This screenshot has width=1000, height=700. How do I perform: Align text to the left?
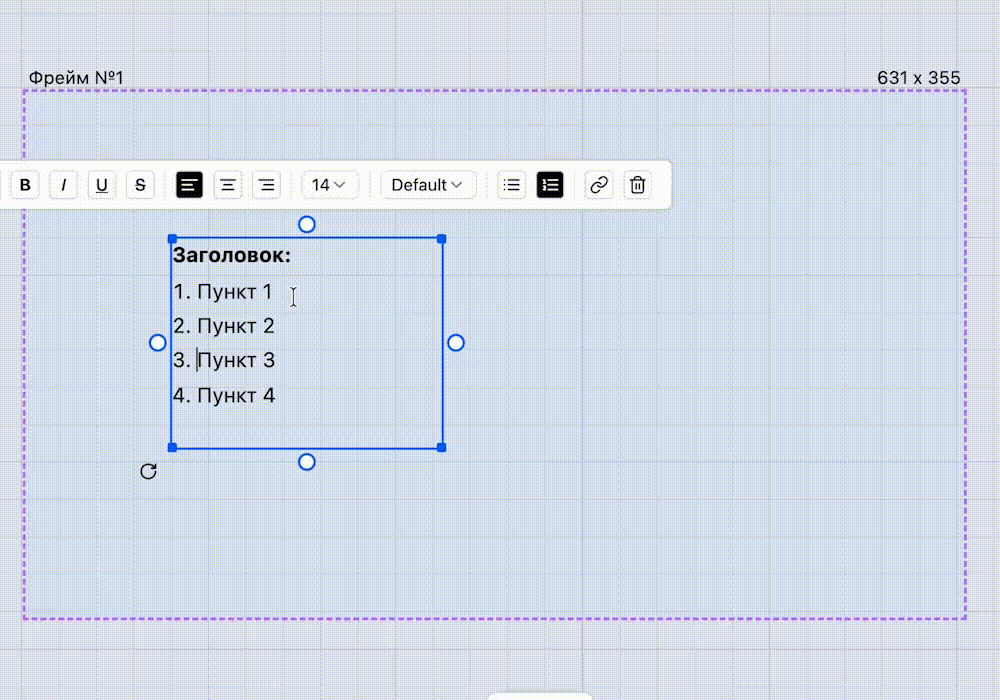tap(190, 185)
